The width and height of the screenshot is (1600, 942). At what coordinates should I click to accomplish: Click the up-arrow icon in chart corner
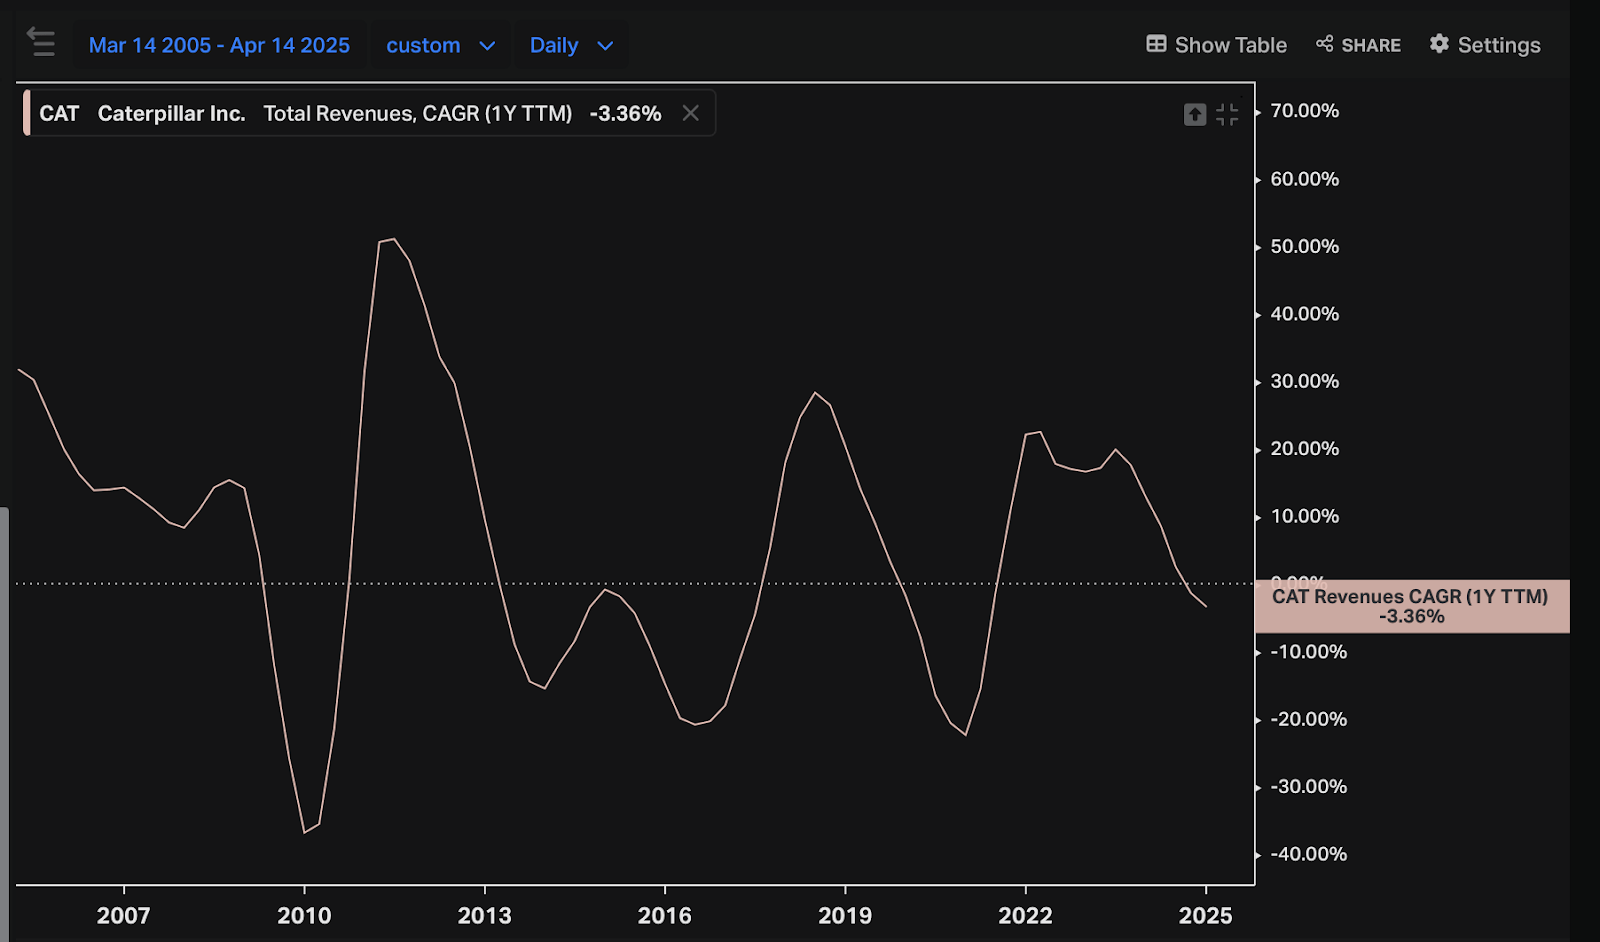(x=1195, y=115)
